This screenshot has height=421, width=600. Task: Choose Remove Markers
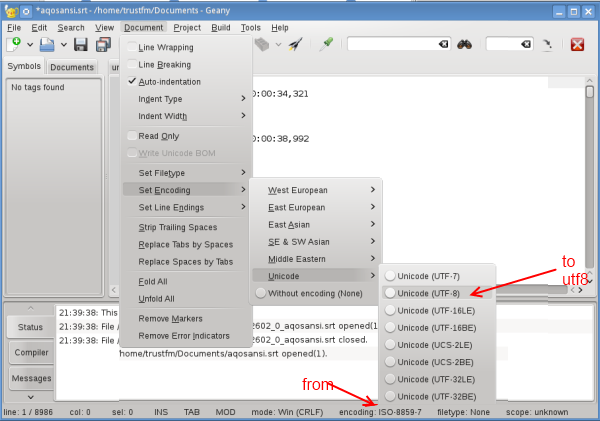(x=186, y=318)
